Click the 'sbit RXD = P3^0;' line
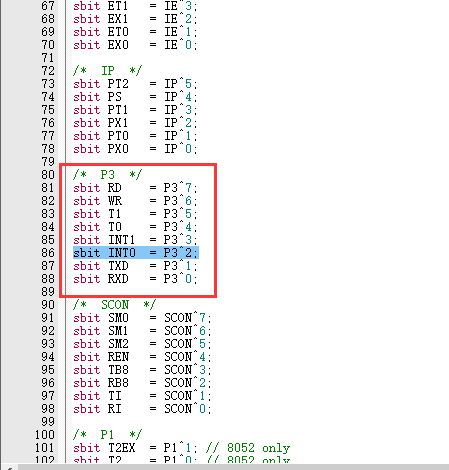This screenshot has width=449, height=470. pyautogui.click(x=135, y=279)
